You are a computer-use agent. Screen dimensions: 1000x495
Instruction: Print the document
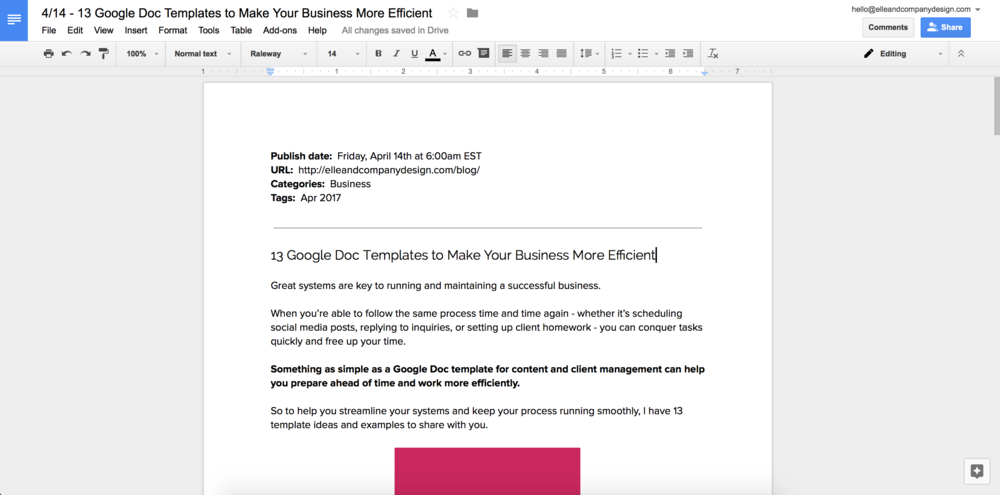point(48,54)
